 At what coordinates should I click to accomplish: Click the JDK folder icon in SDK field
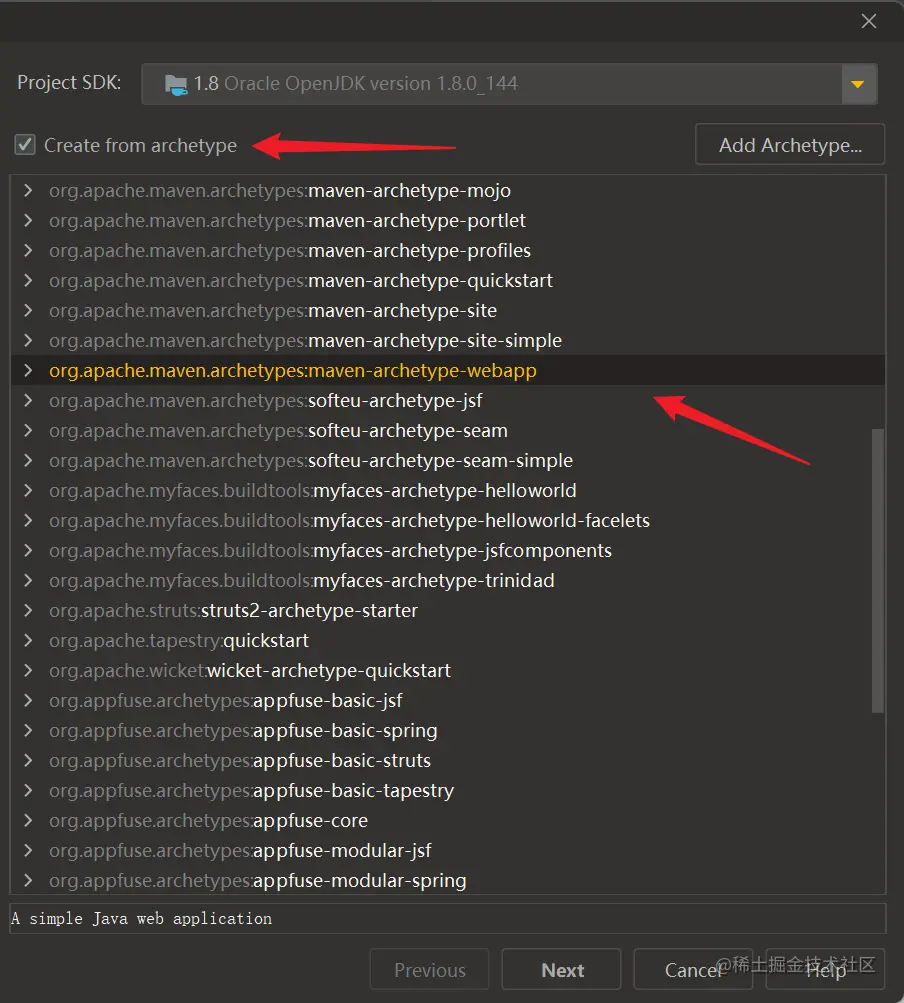point(176,84)
